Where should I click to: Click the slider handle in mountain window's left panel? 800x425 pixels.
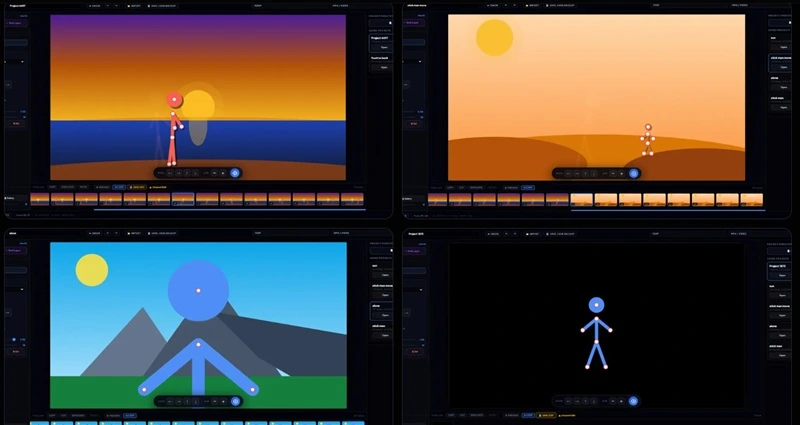14,339
